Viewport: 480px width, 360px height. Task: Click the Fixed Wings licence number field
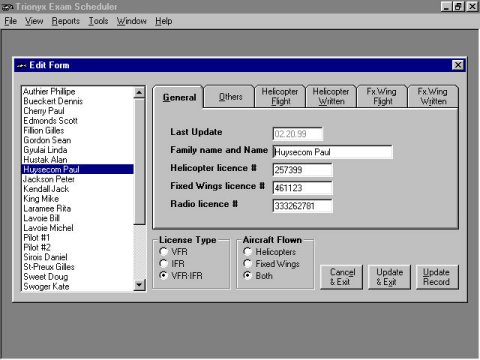[x=302, y=188]
